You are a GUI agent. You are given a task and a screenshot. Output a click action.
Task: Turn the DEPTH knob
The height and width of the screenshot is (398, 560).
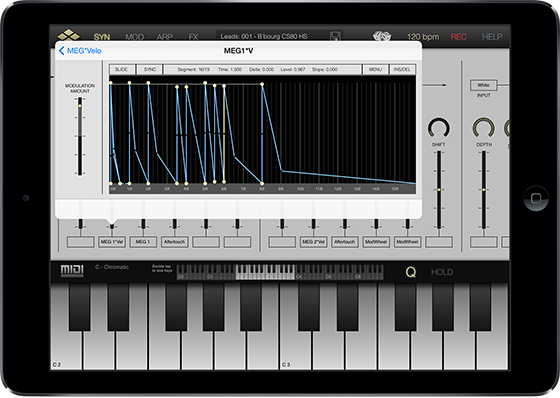(484, 128)
